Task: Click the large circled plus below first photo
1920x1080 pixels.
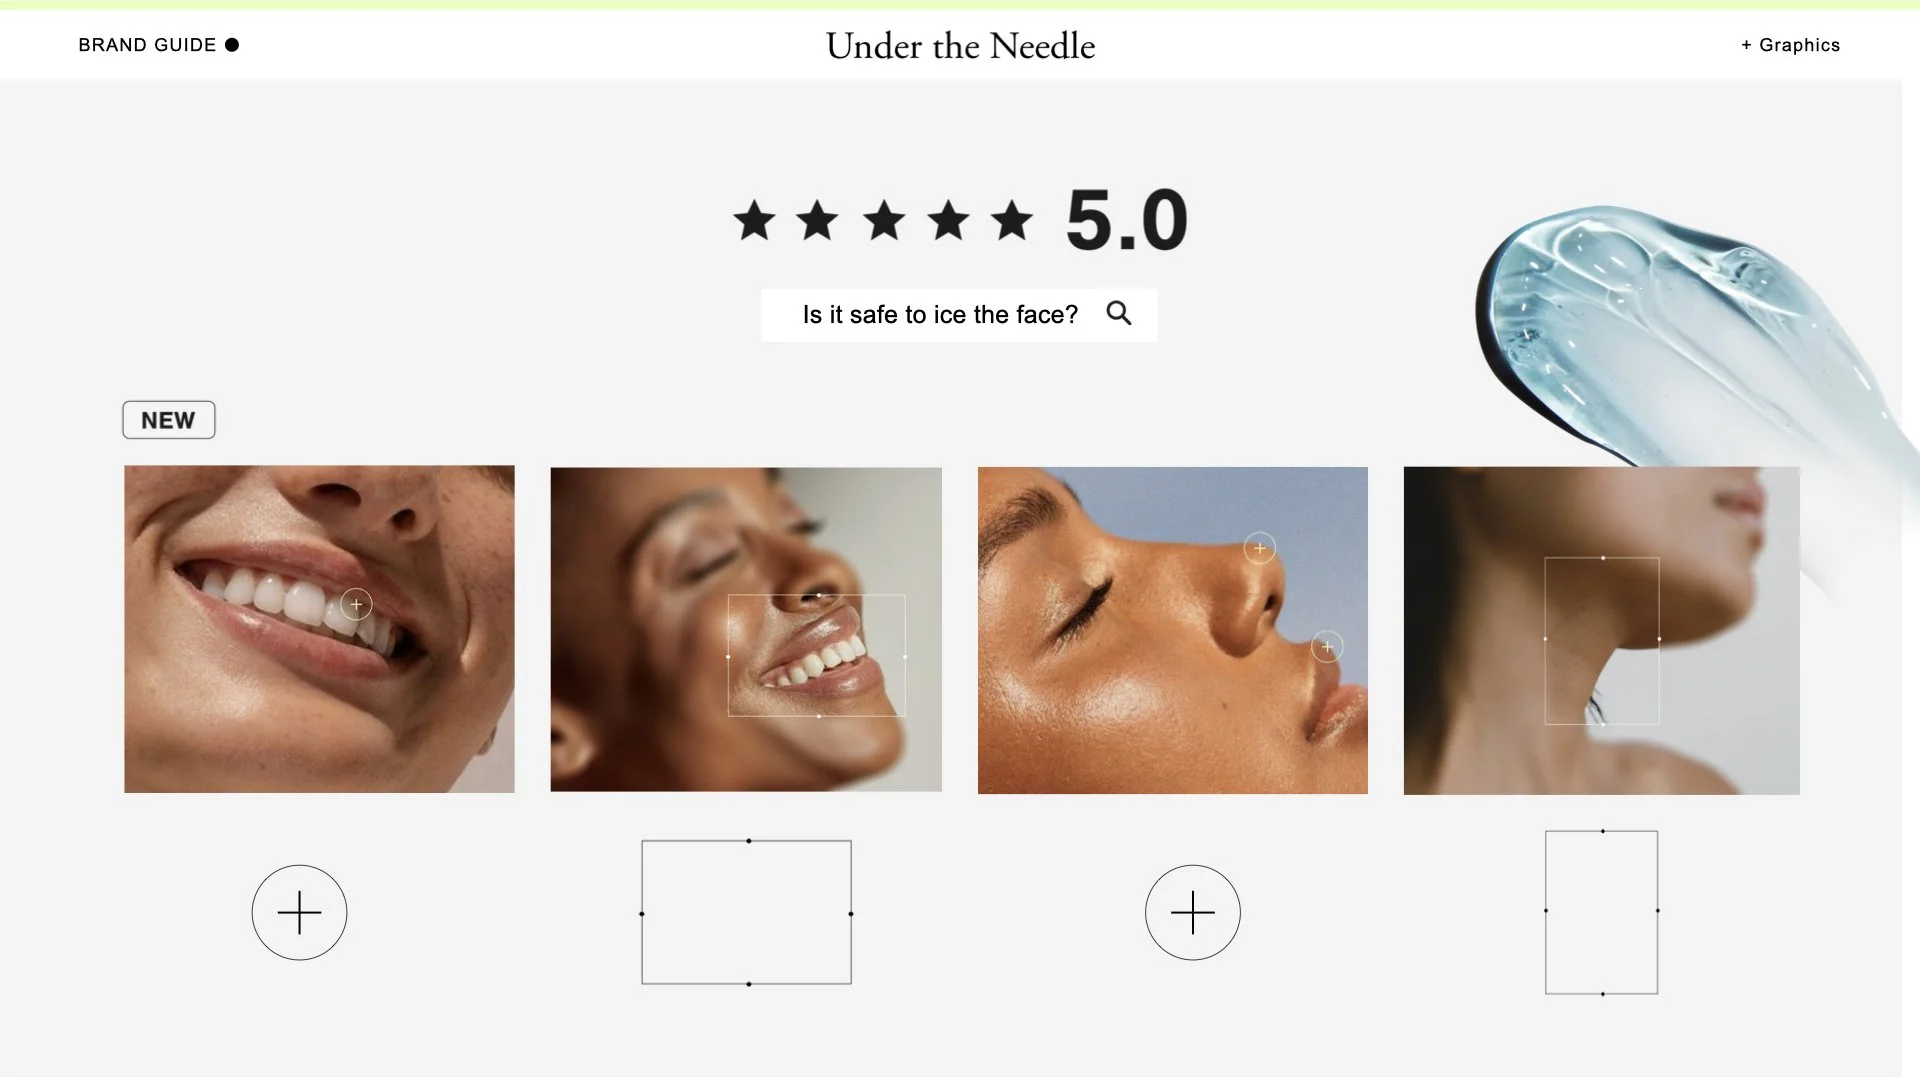Action: pos(299,913)
